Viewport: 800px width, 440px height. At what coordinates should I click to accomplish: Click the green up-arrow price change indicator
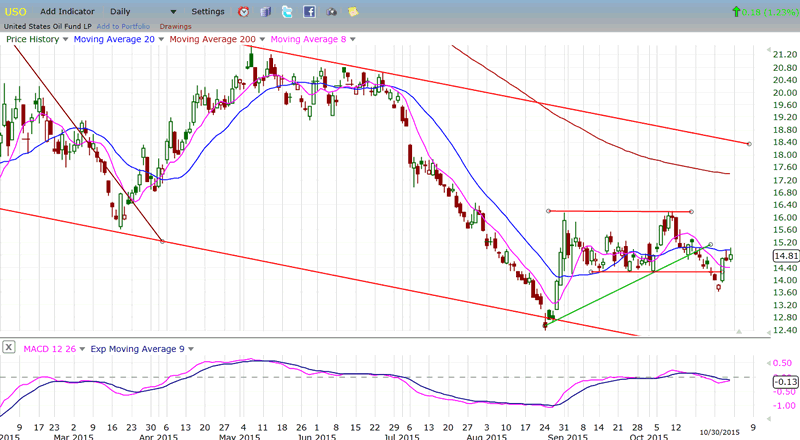(736, 11)
